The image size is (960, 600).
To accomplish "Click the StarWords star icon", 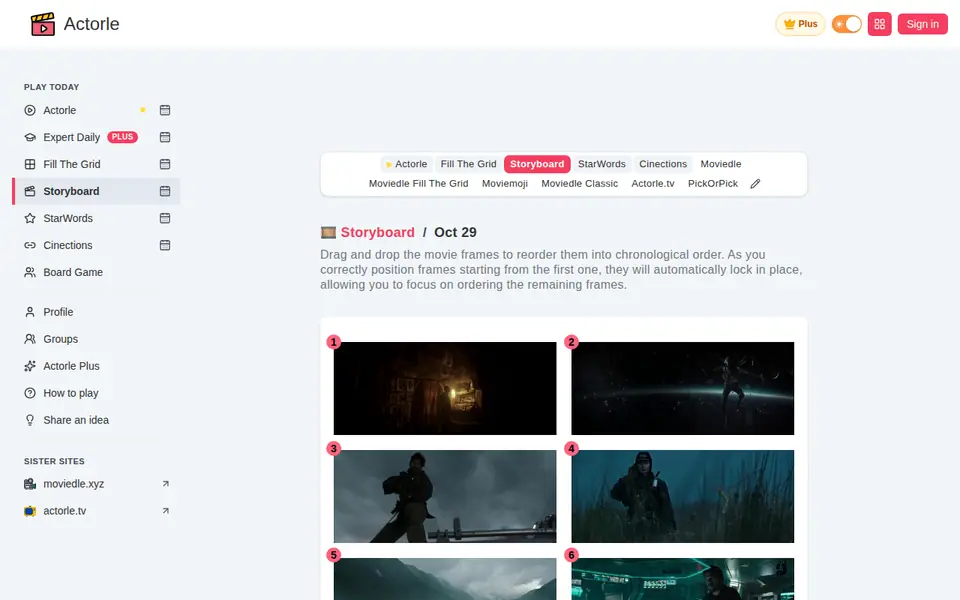I will 29,218.
